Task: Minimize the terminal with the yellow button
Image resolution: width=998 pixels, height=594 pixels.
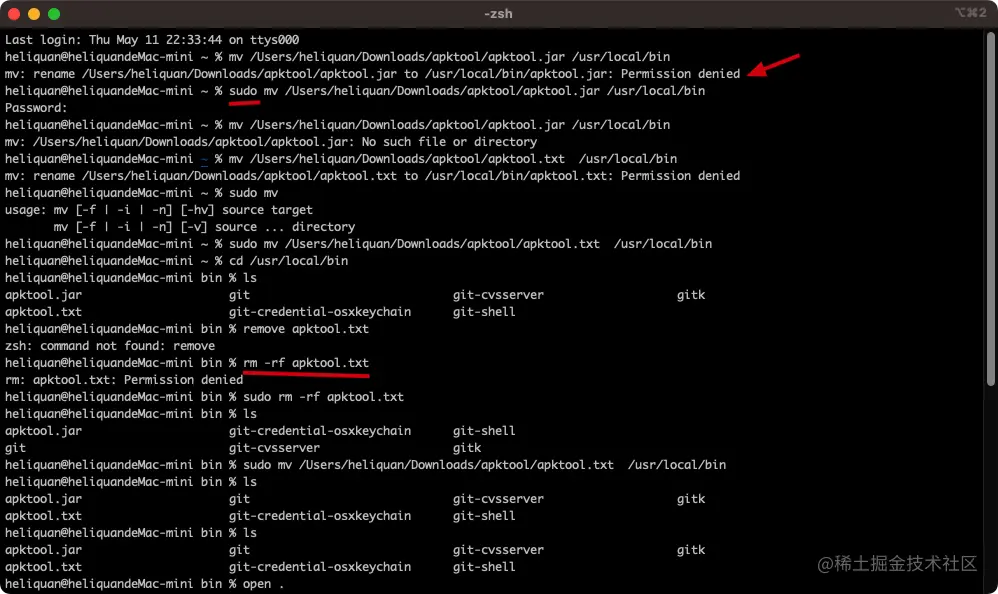Action: (34, 13)
